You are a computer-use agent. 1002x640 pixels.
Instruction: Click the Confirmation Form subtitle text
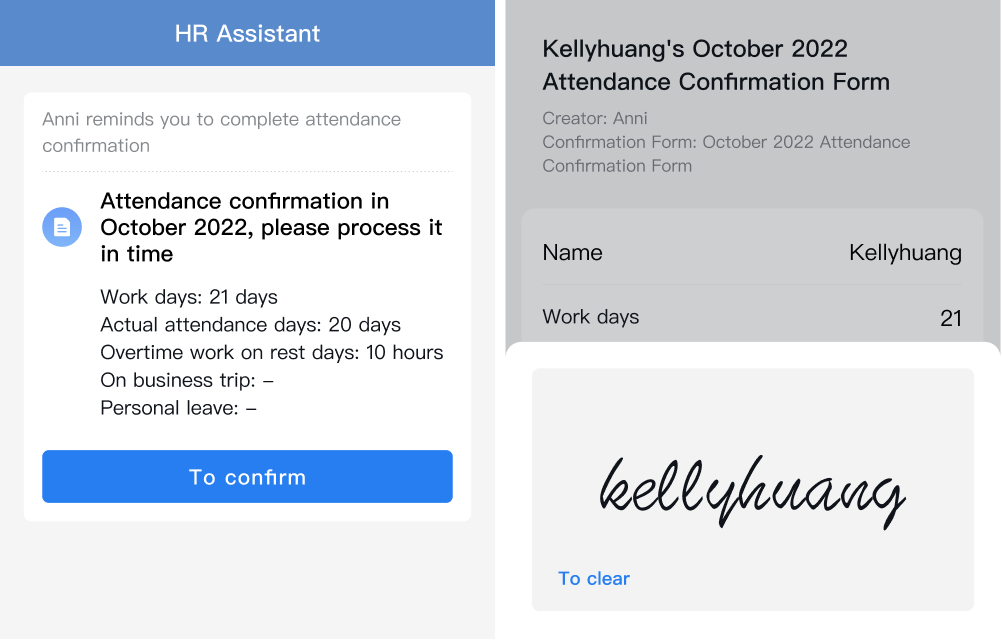tap(726, 154)
